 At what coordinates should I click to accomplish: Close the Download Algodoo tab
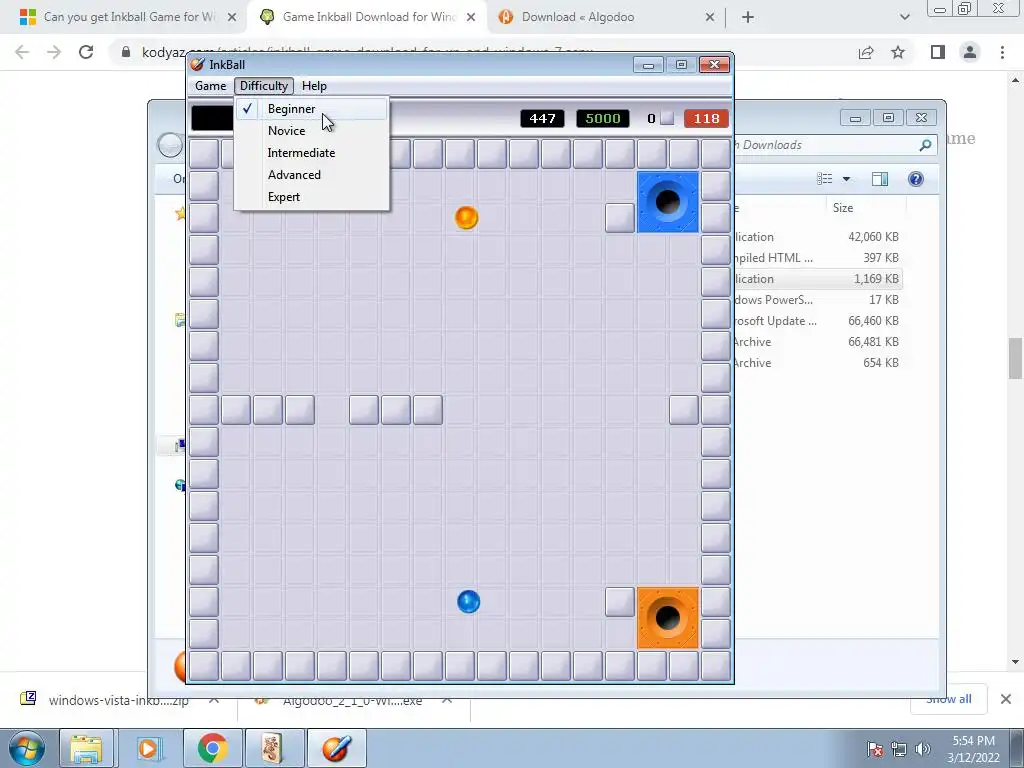[x=710, y=18]
